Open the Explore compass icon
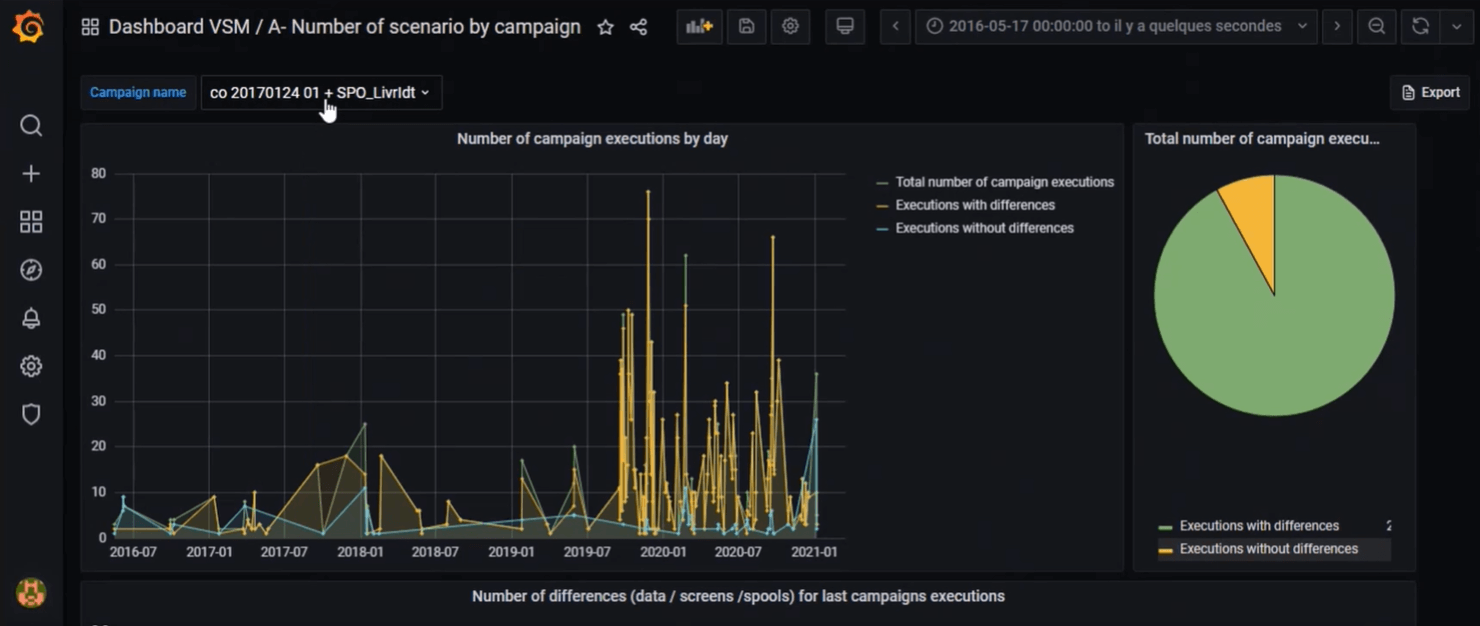 coord(31,270)
